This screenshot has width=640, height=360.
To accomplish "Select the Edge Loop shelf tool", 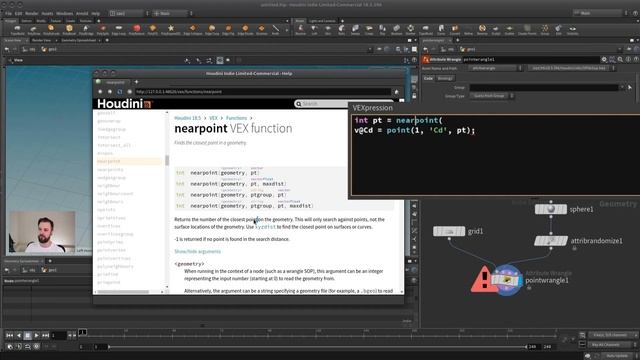I will point(119,29).
